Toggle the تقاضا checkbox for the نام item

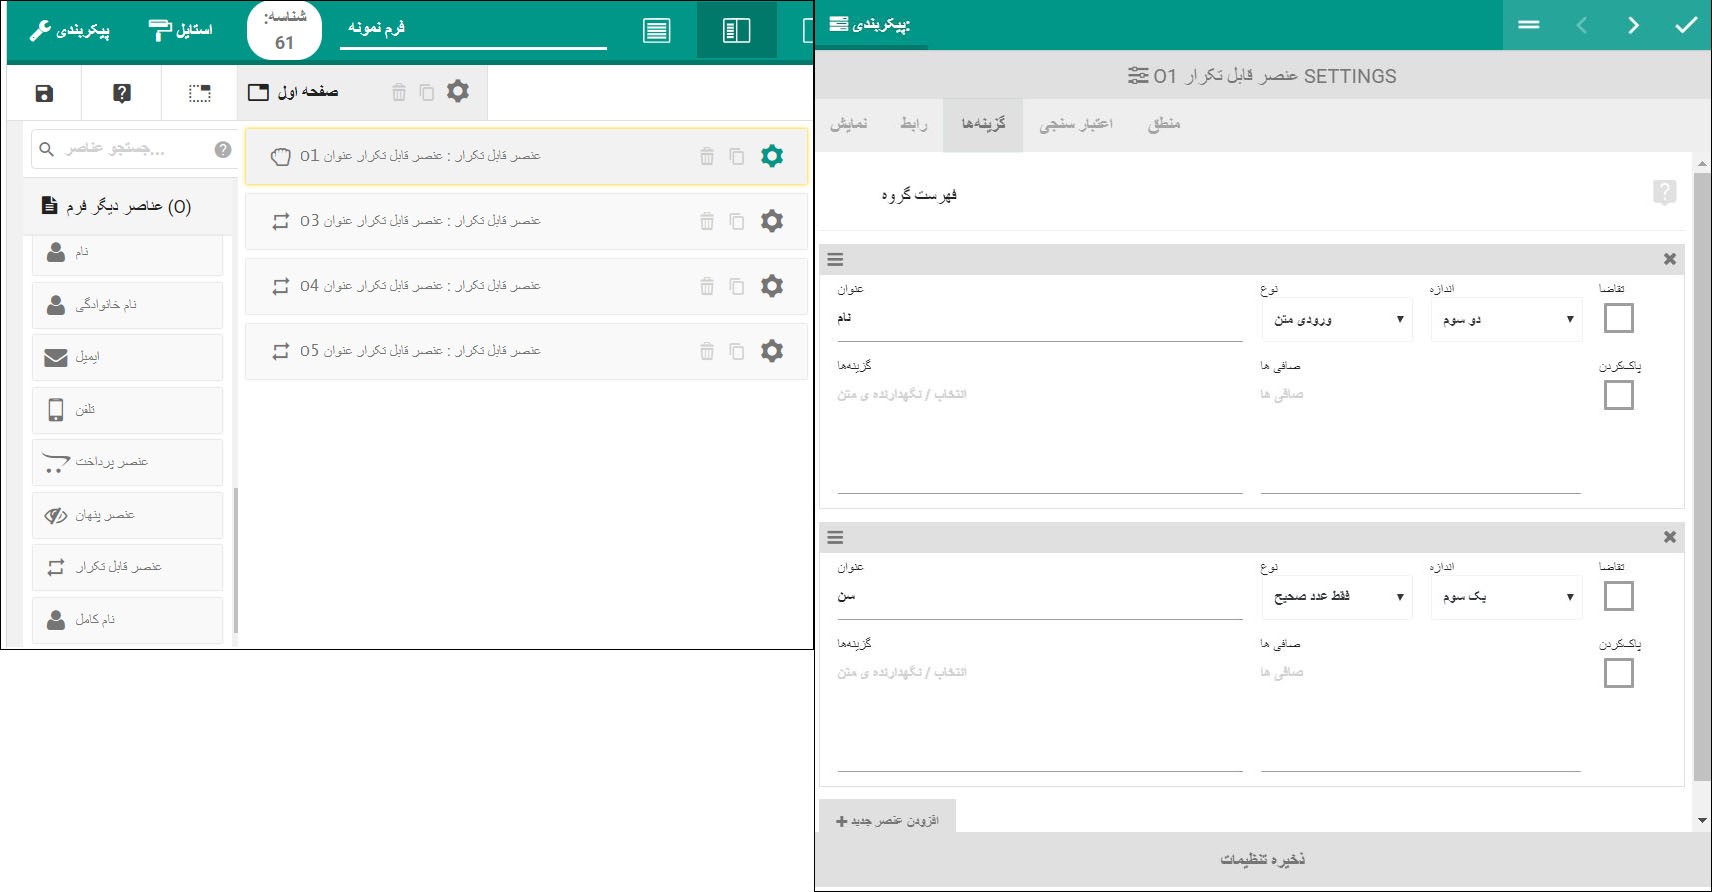click(1618, 318)
